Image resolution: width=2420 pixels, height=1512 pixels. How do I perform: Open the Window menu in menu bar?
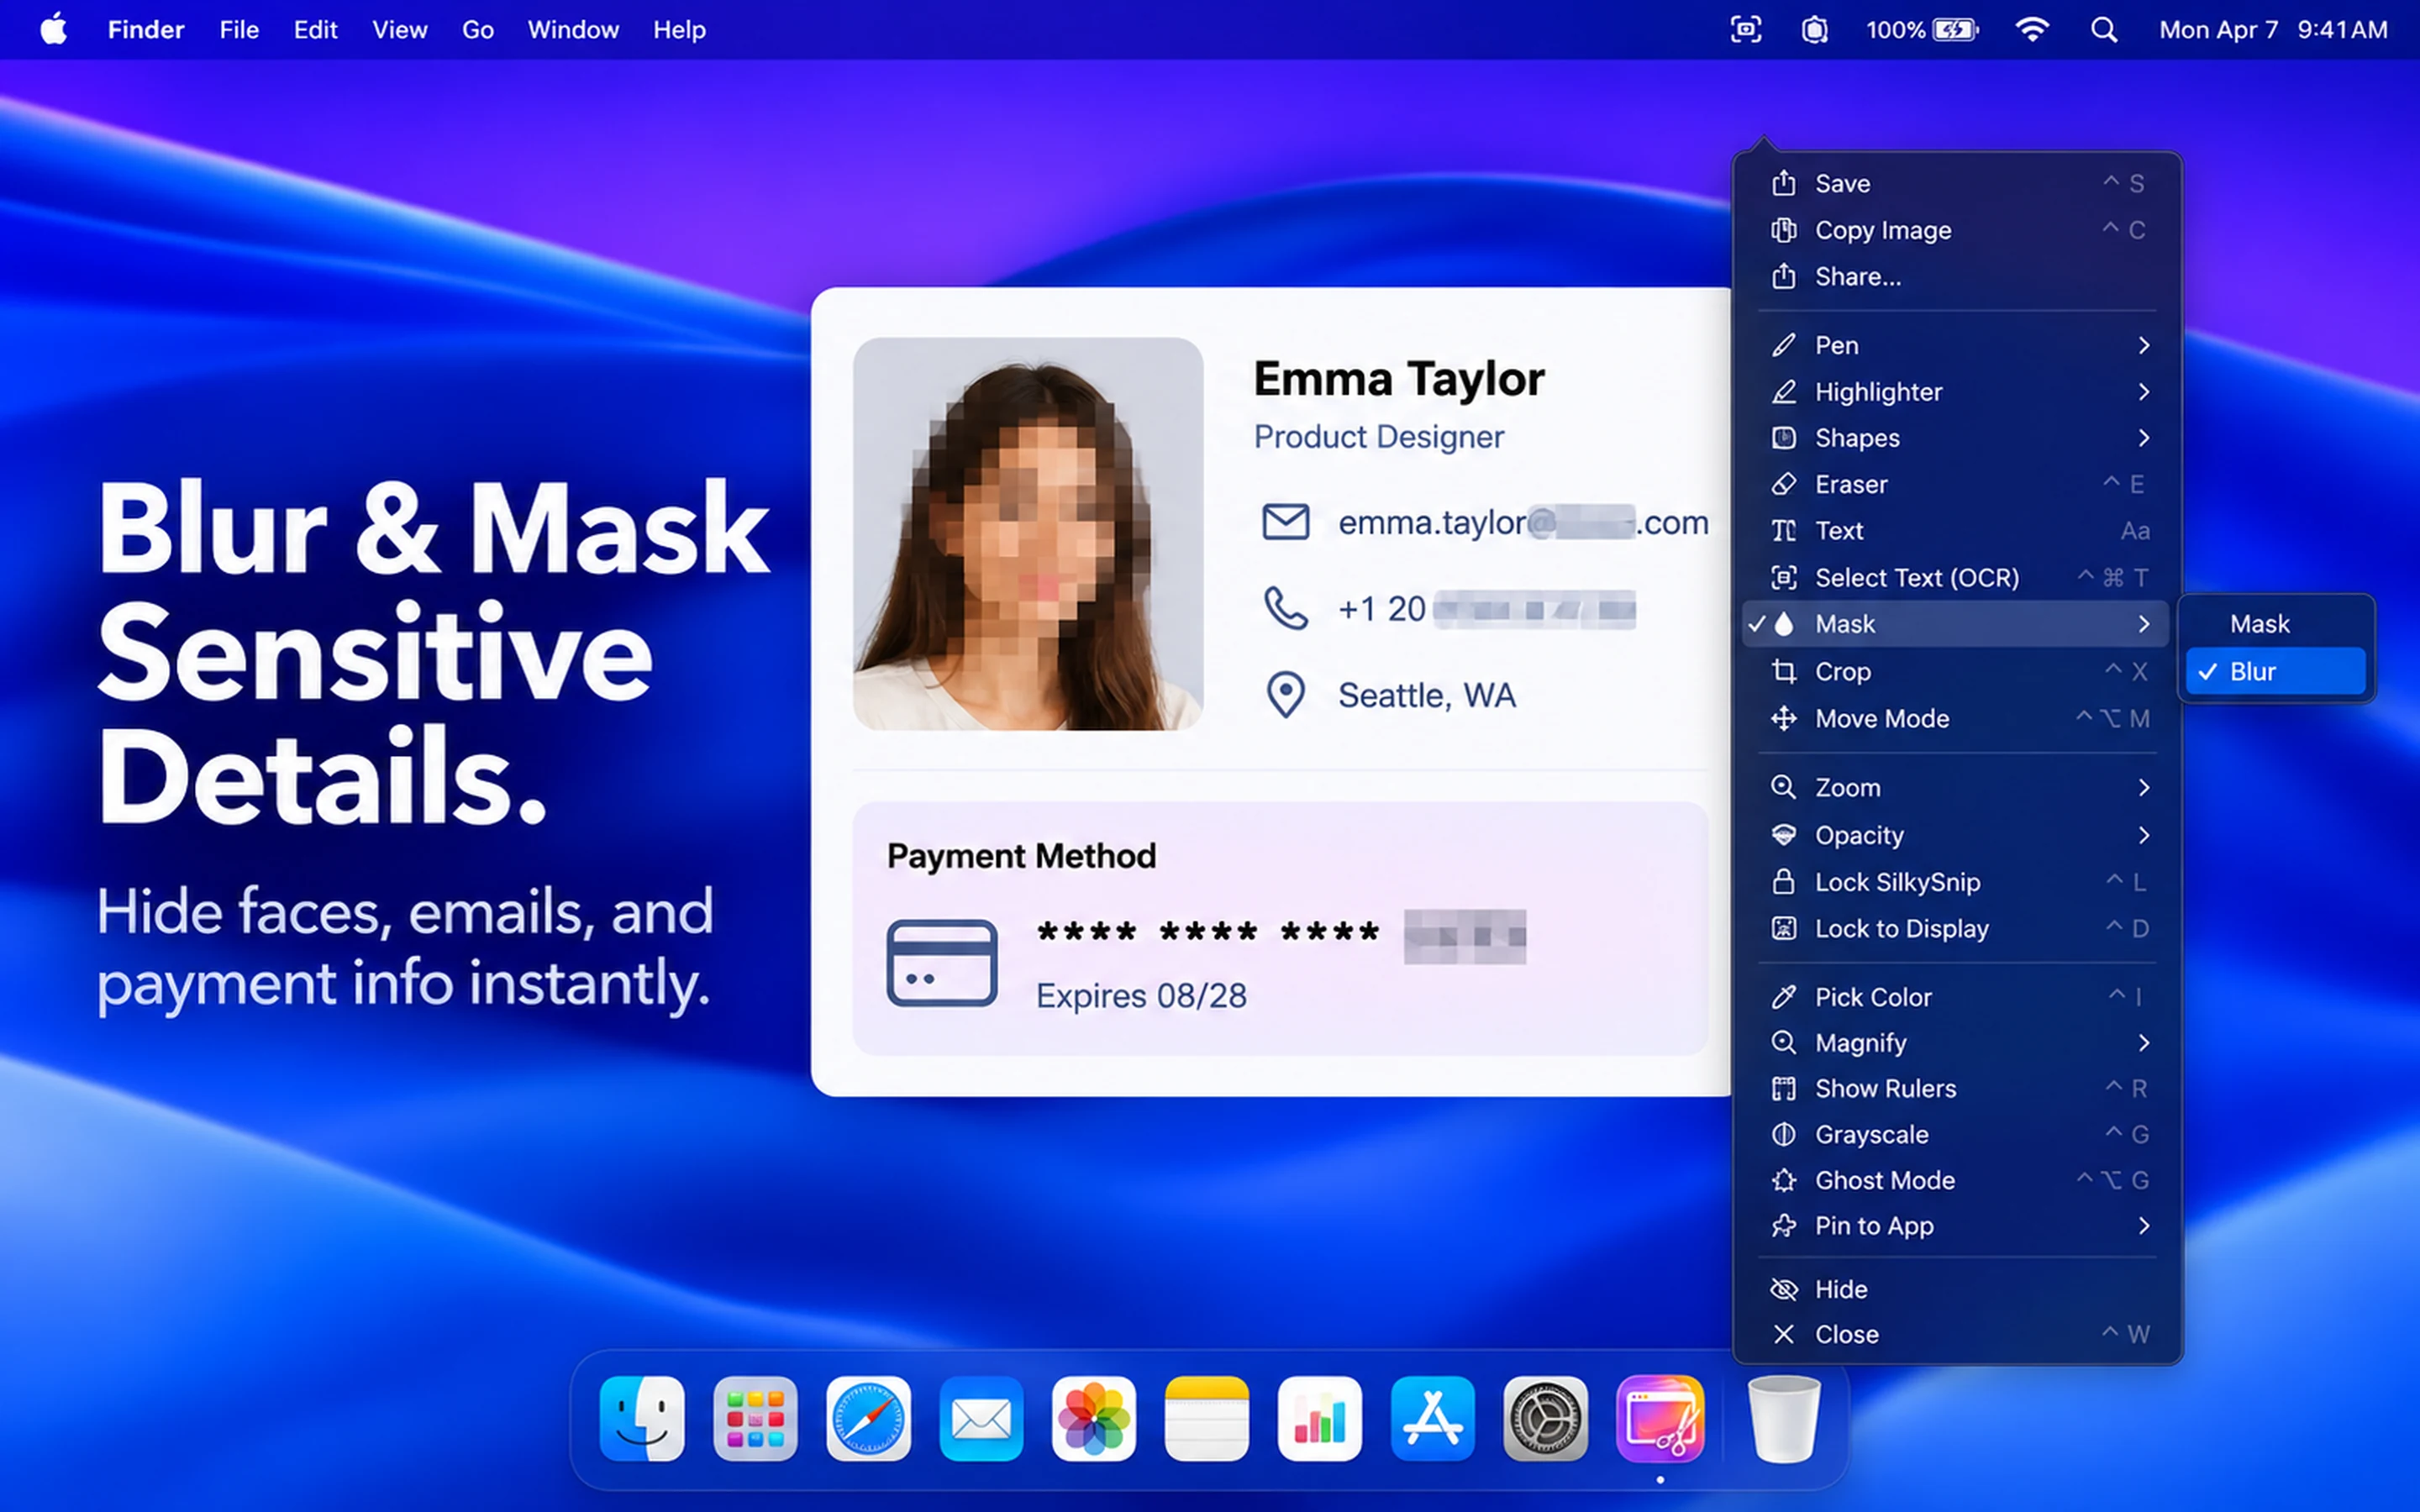[573, 30]
